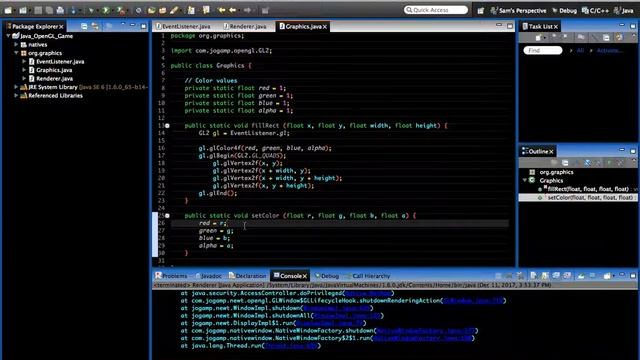Toggle Link with Editor in Package Explorer

click(x=95, y=26)
